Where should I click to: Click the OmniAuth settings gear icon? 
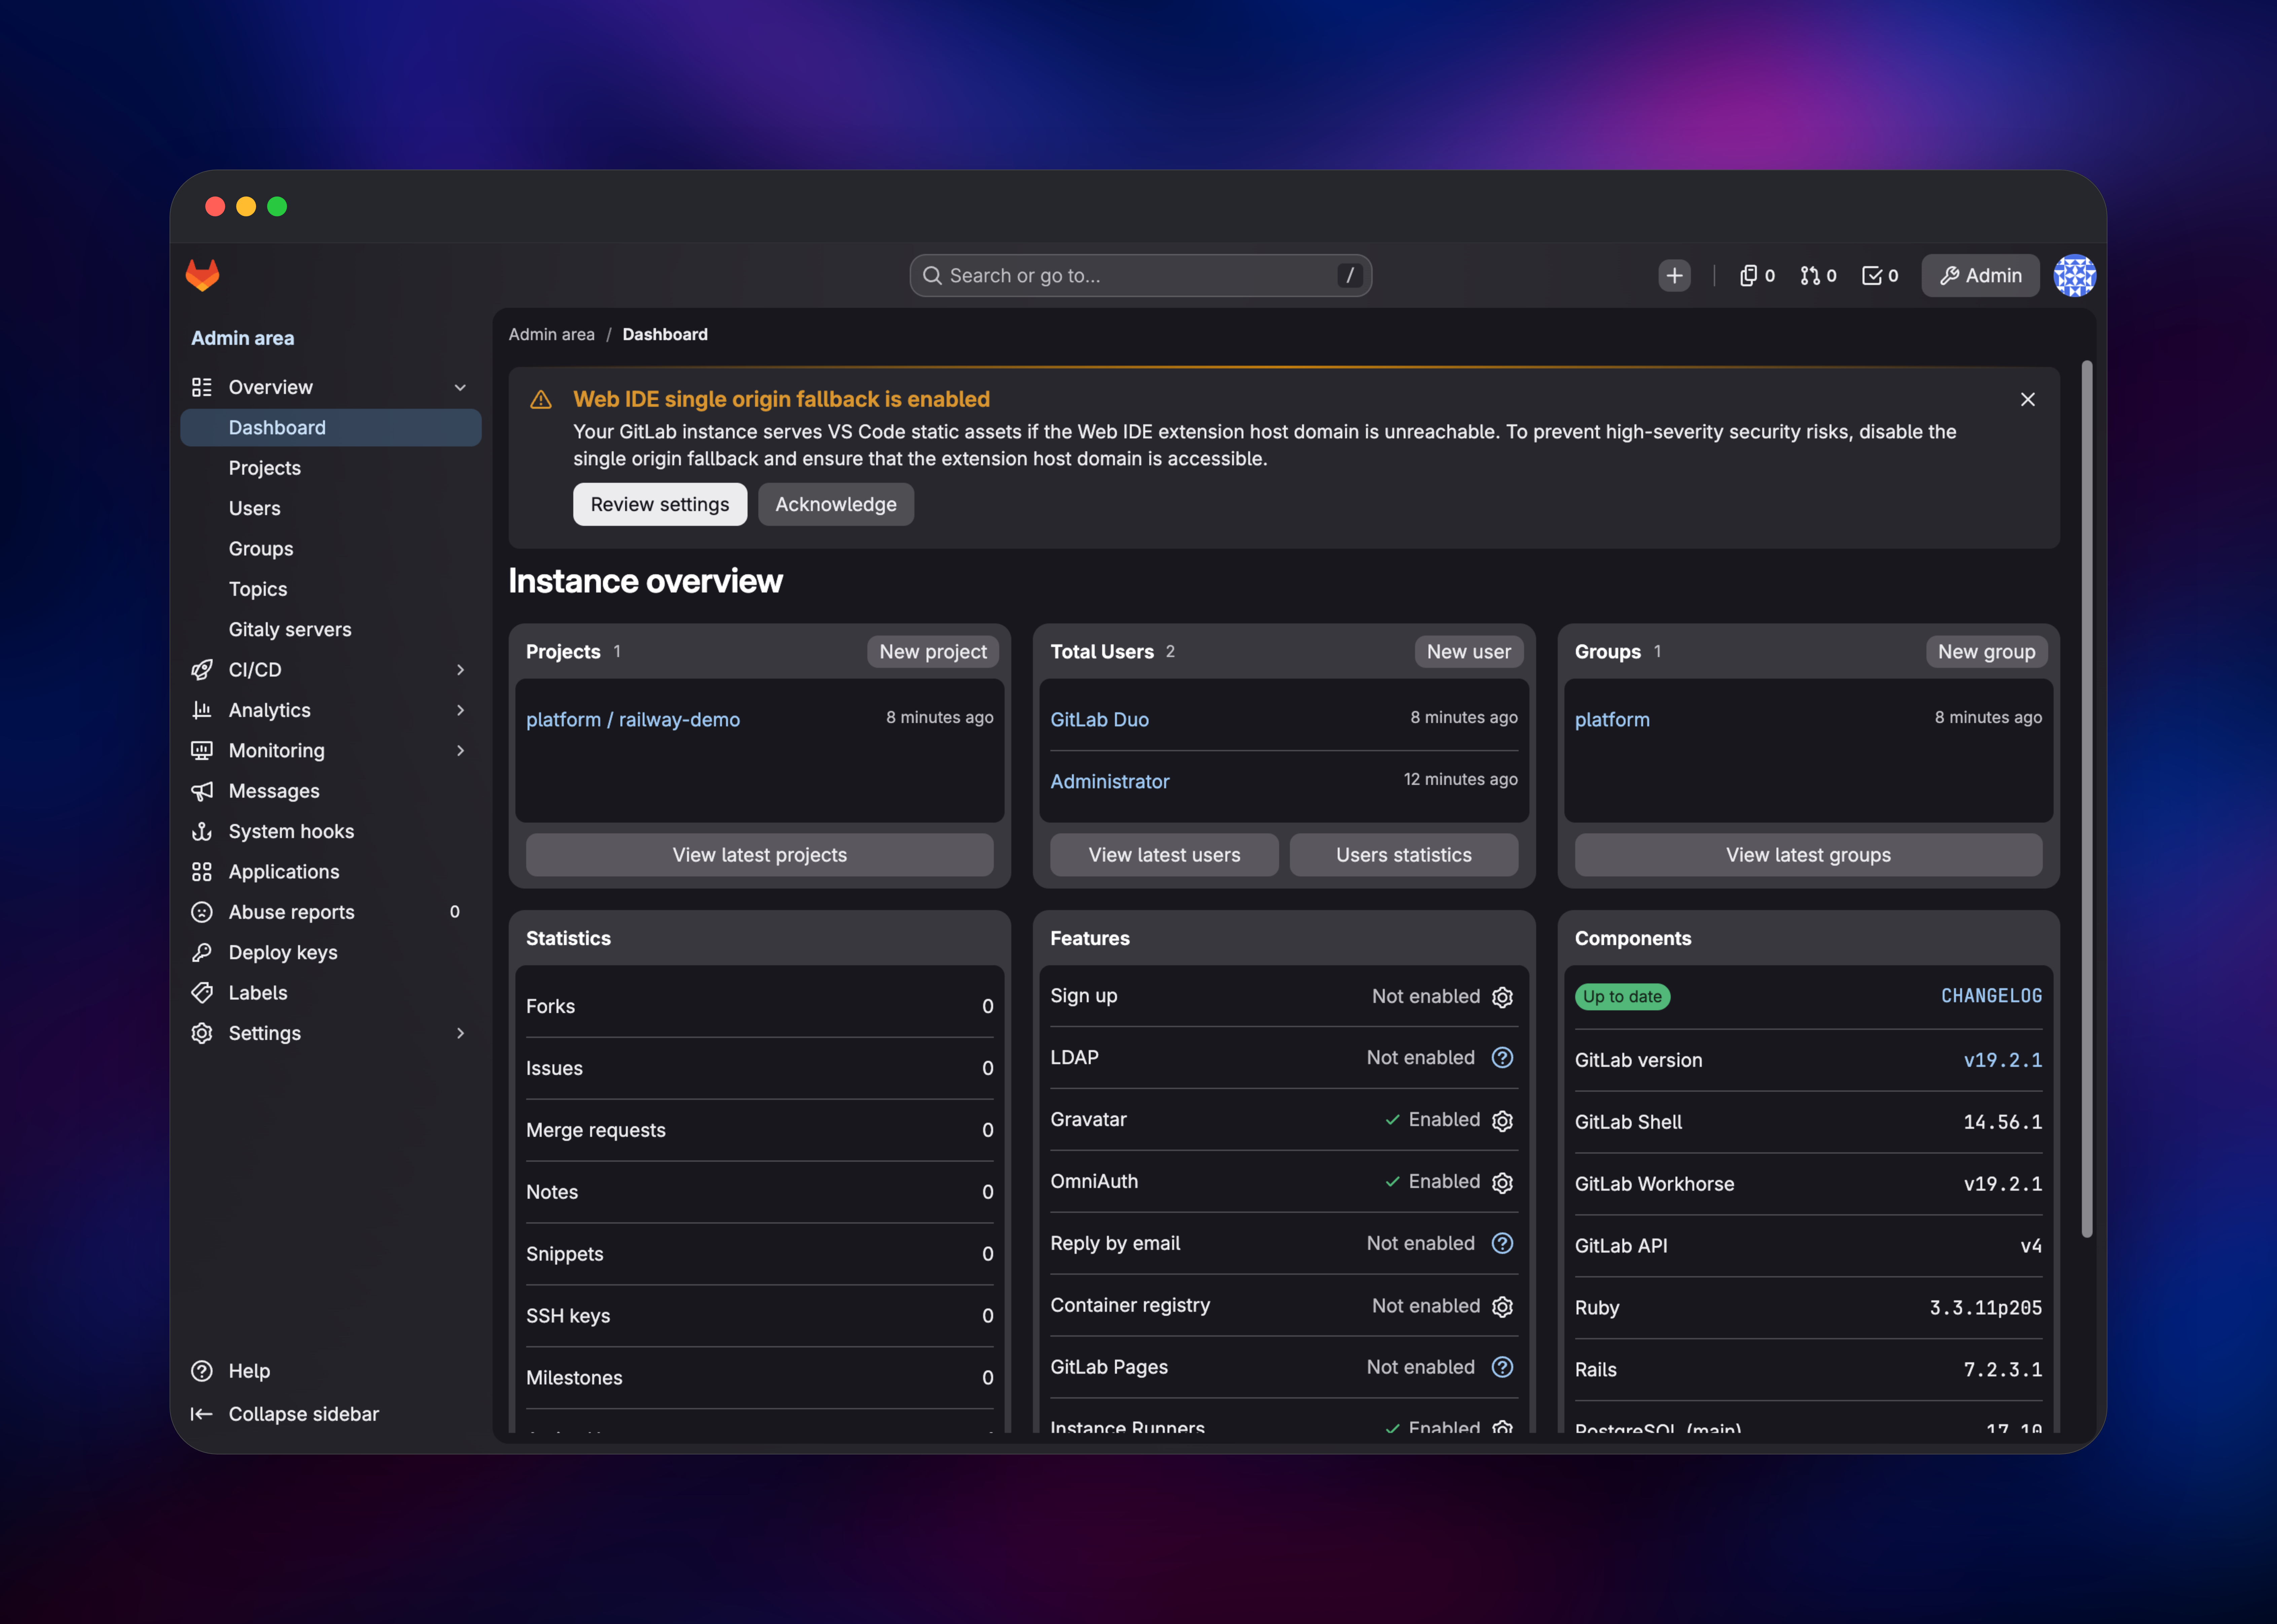[1502, 1183]
